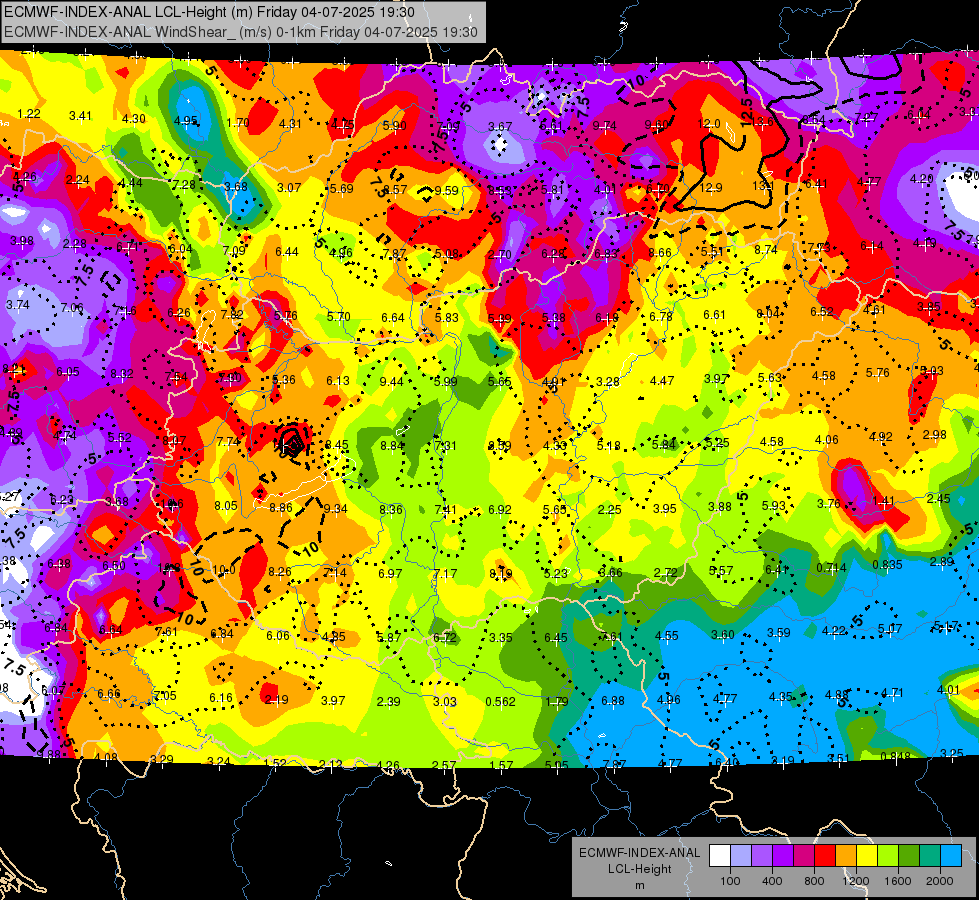Viewport: 979px width, 900px height.
Task: Click the teal legend color swatch
Action: click(930, 856)
